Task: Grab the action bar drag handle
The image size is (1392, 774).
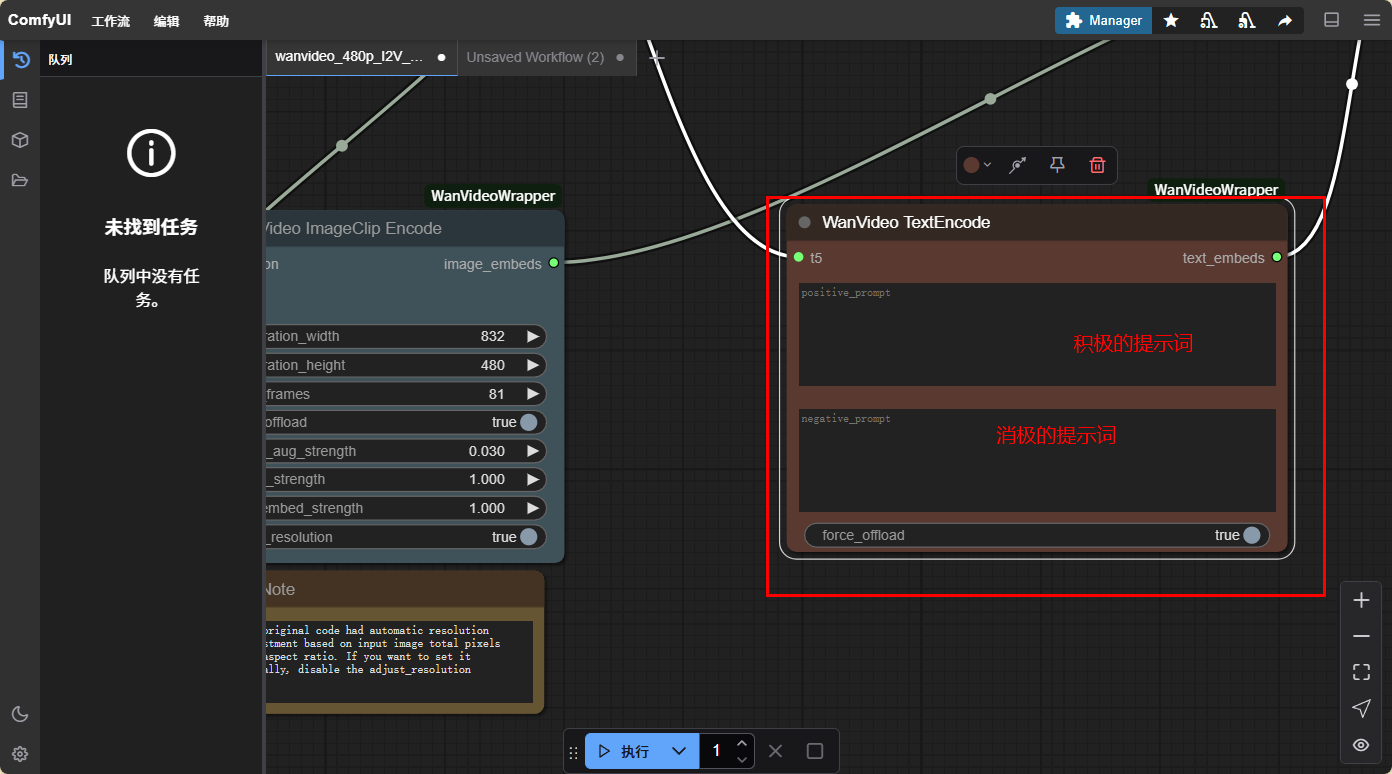Action: (x=573, y=752)
